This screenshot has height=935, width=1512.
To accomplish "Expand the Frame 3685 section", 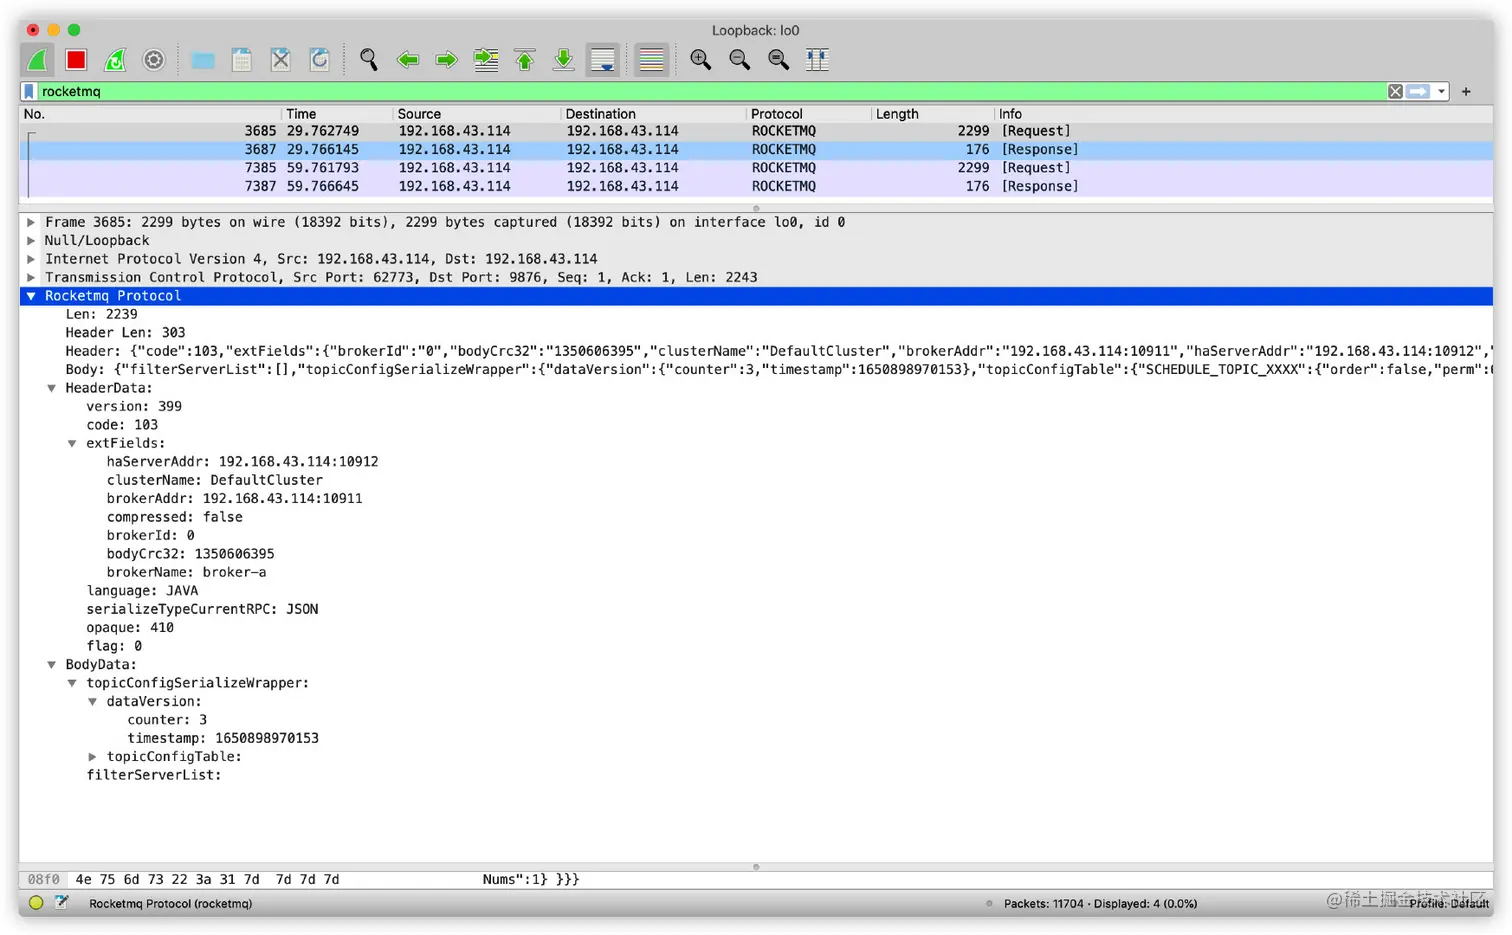I will coord(31,222).
